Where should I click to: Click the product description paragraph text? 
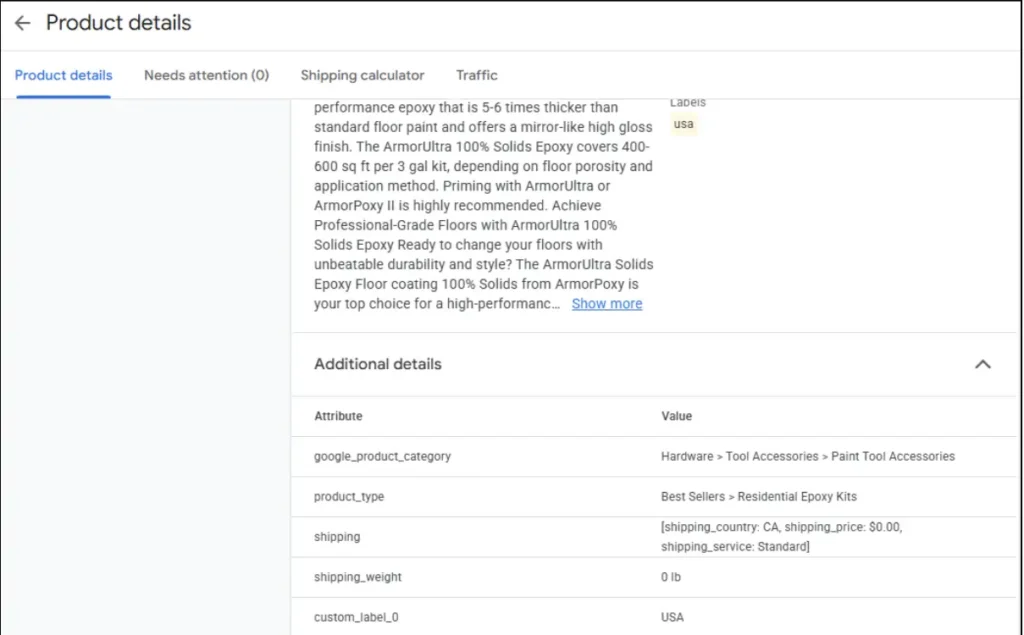(483, 205)
